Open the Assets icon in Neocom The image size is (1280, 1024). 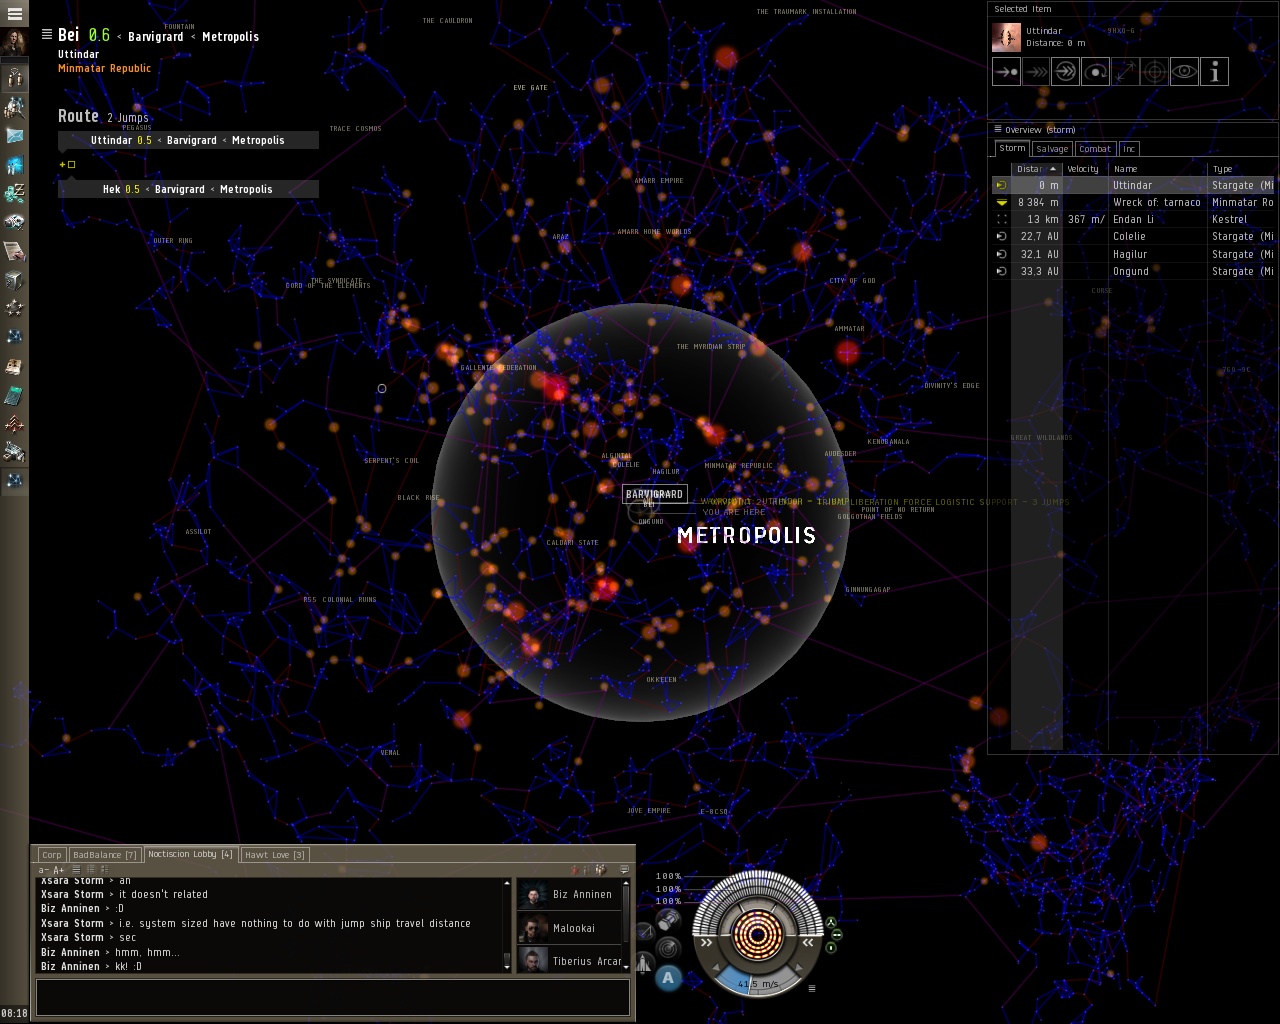14,452
